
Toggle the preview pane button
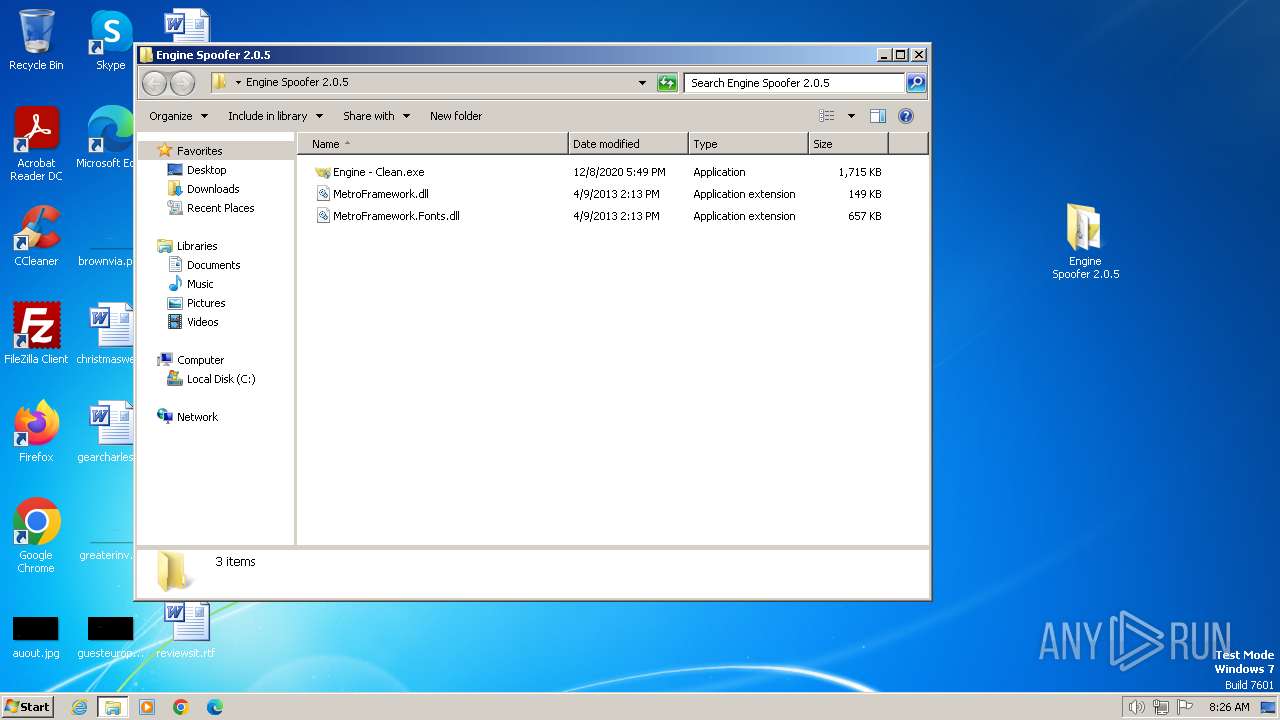878,116
